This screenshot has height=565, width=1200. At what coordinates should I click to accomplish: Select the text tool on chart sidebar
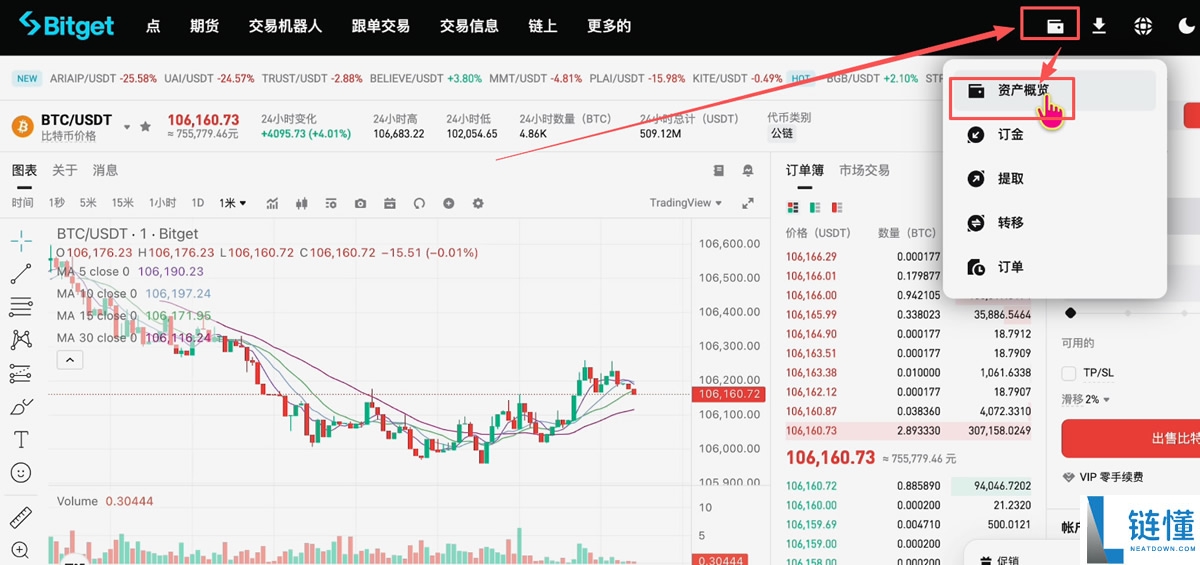21,439
